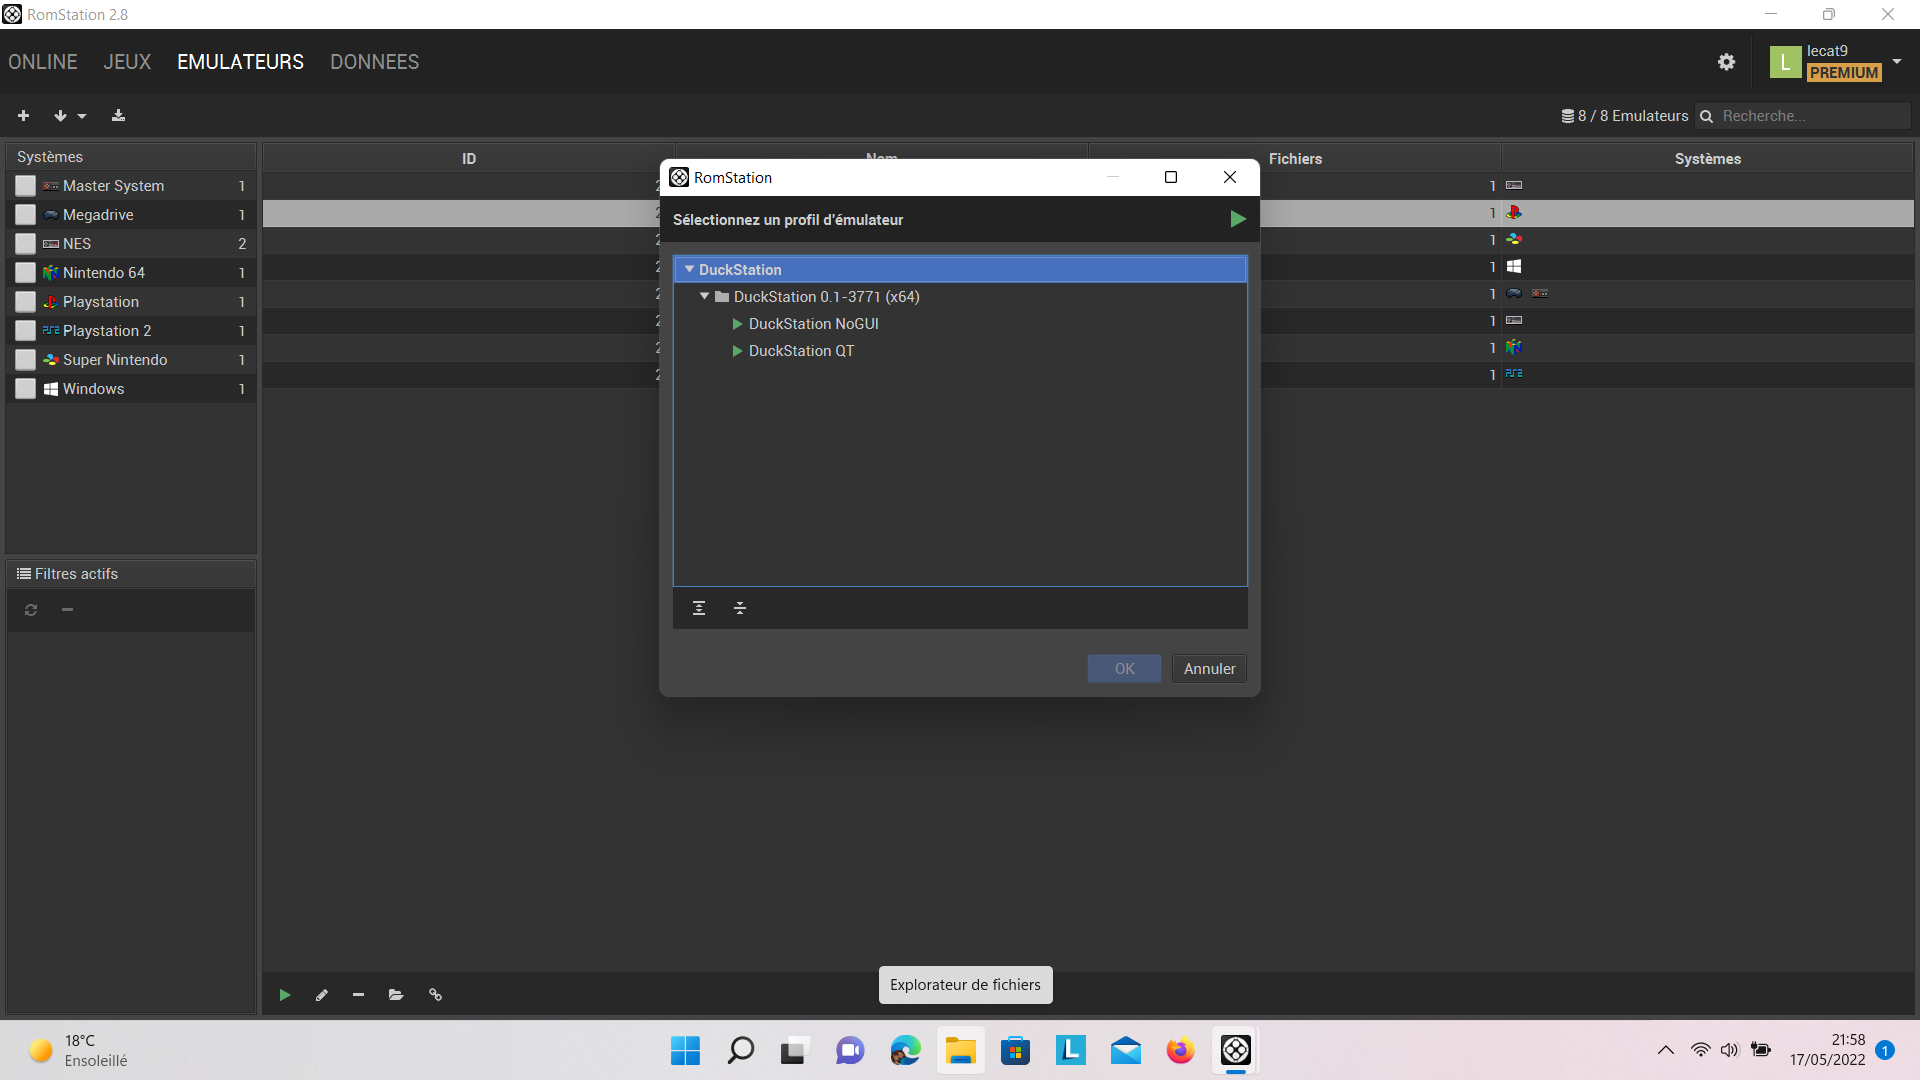Select the EMULATEURS tab
This screenshot has height=1080, width=1920.
click(240, 62)
